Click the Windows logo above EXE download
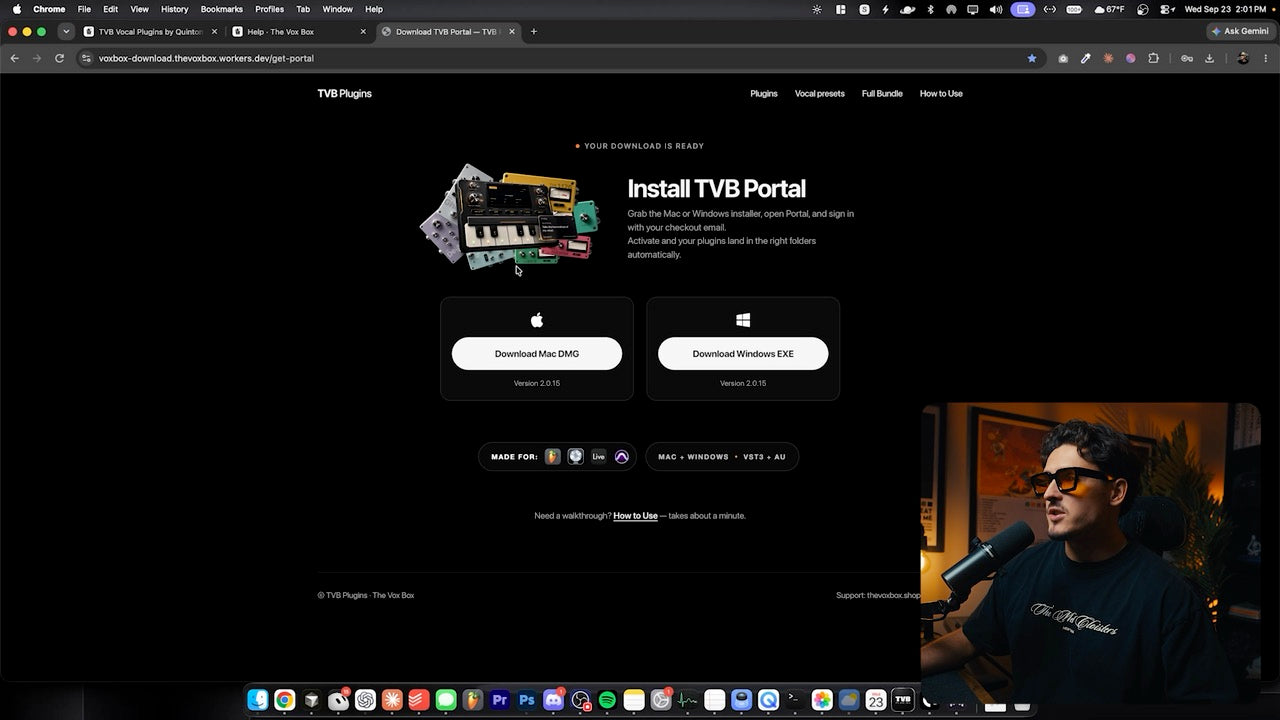 tap(743, 320)
